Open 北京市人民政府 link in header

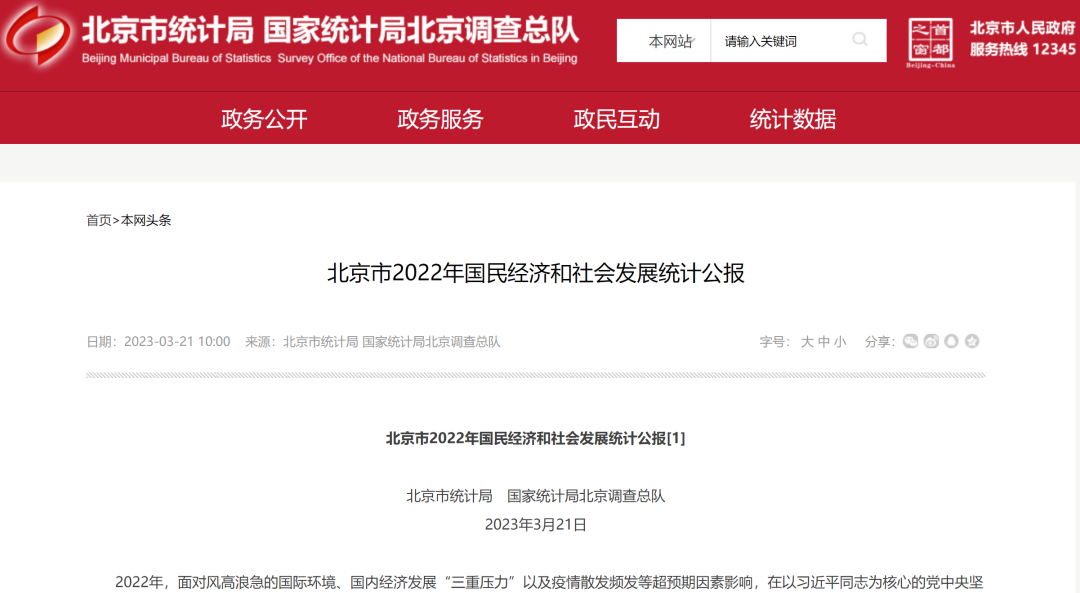point(1022,28)
